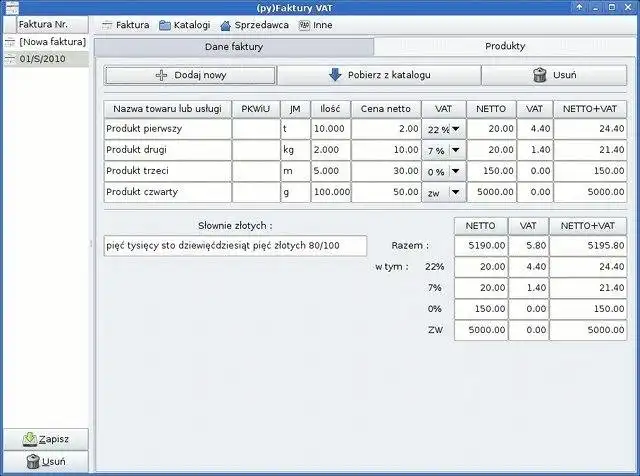
Task: Close the (py)Faktury VAT window
Action: coord(628,7)
